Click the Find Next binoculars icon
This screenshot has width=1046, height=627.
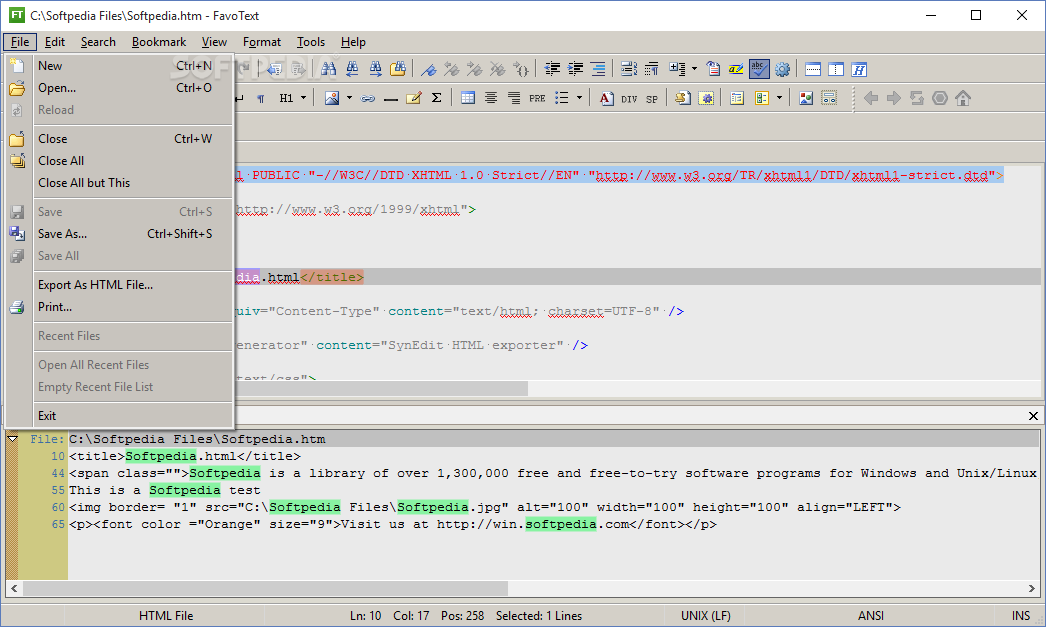tap(376, 69)
